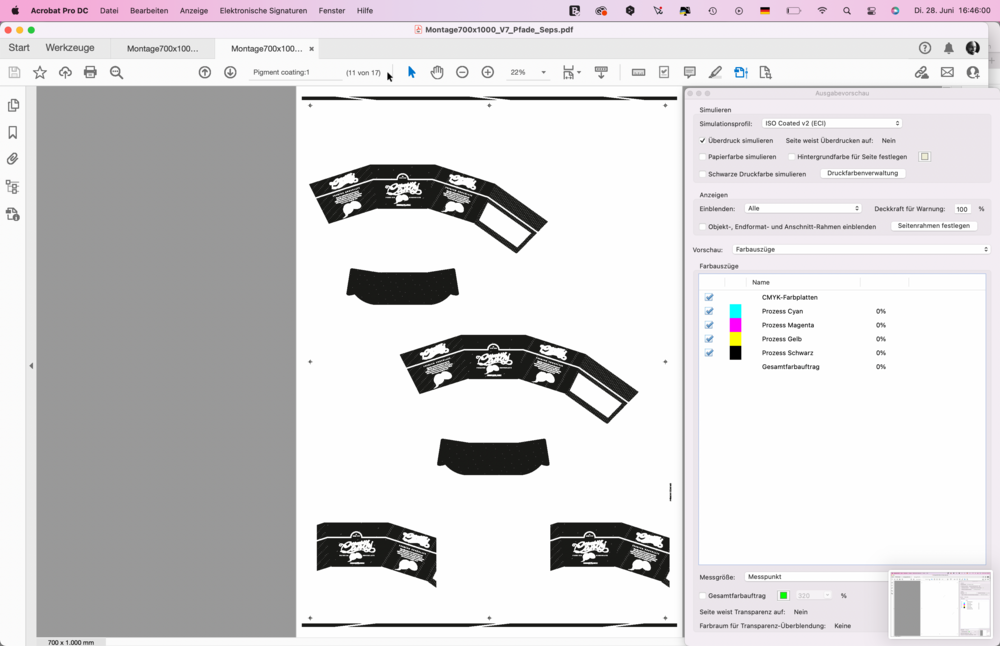1000x646 pixels.
Task: Open the notifications bell
Action: pyautogui.click(x=949, y=48)
